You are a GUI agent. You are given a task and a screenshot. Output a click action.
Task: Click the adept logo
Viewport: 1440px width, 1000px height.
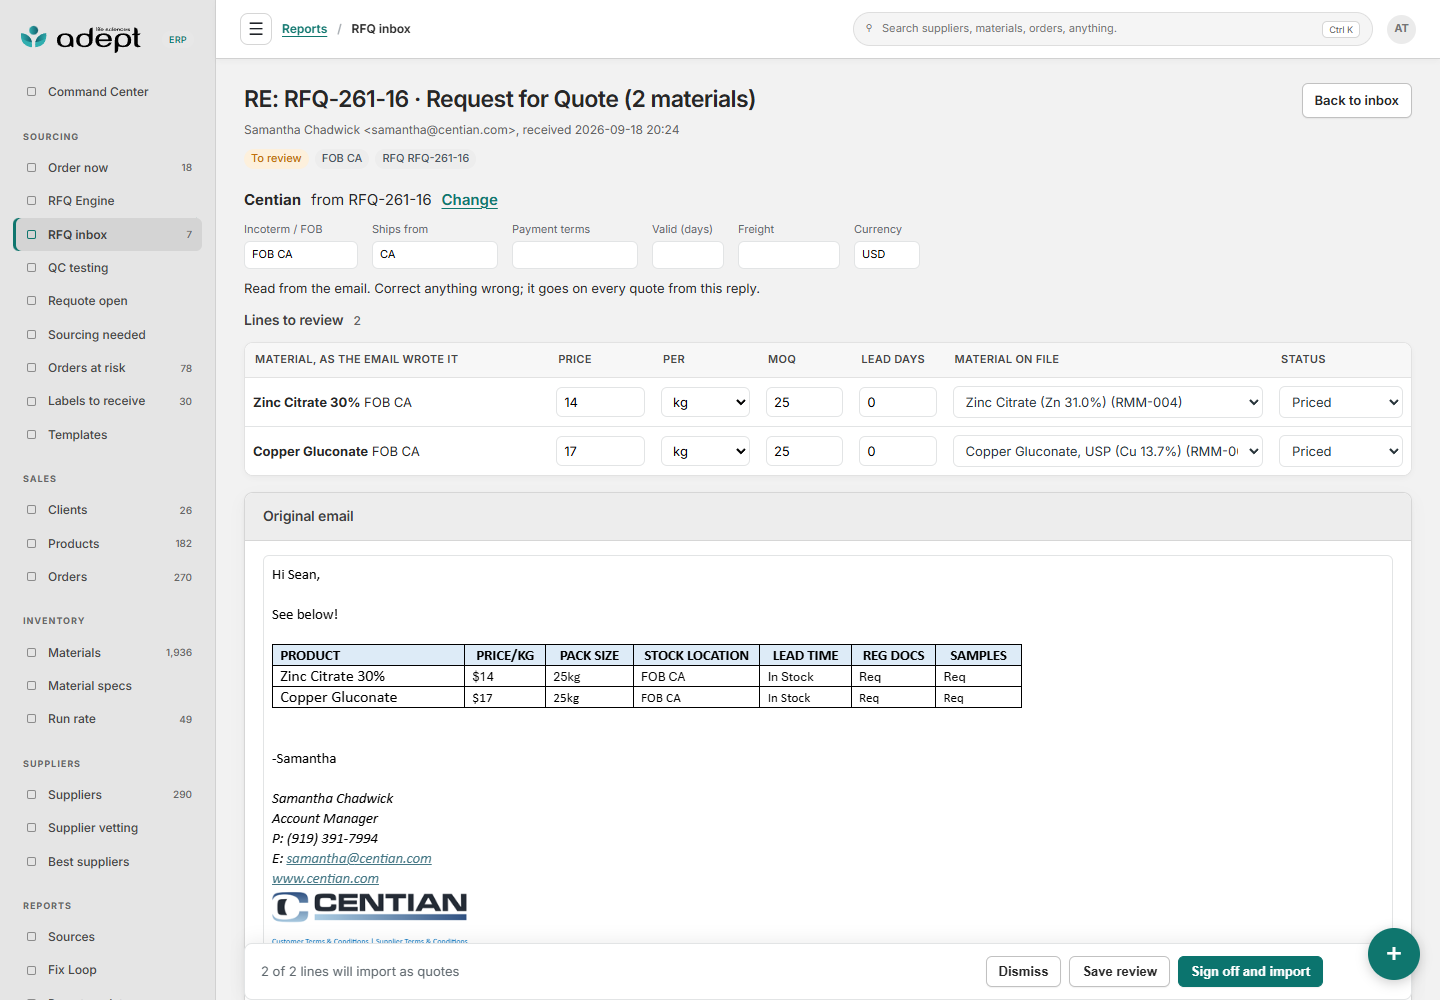(x=81, y=38)
